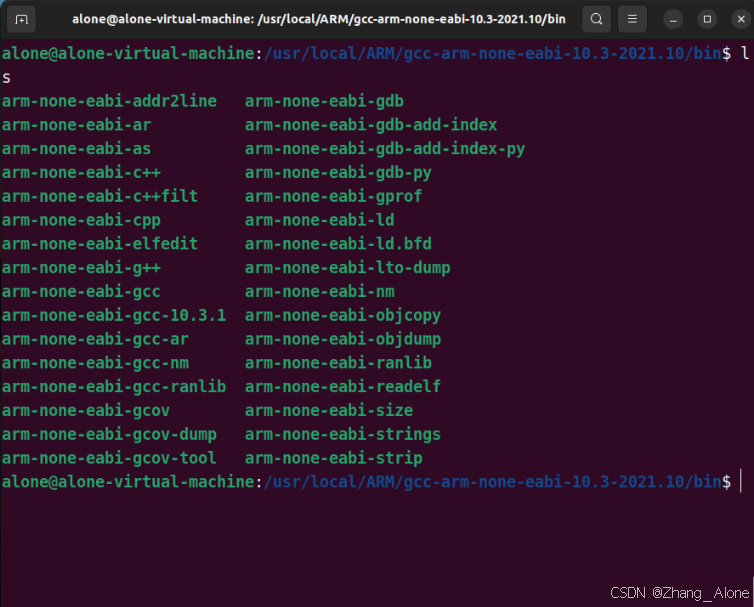Click the arm-none-eabi-ld.bfd entry

click(x=338, y=244)
